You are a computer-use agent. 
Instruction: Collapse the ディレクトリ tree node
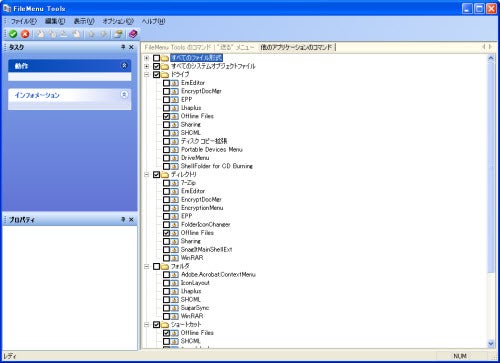tap(146, 175)
